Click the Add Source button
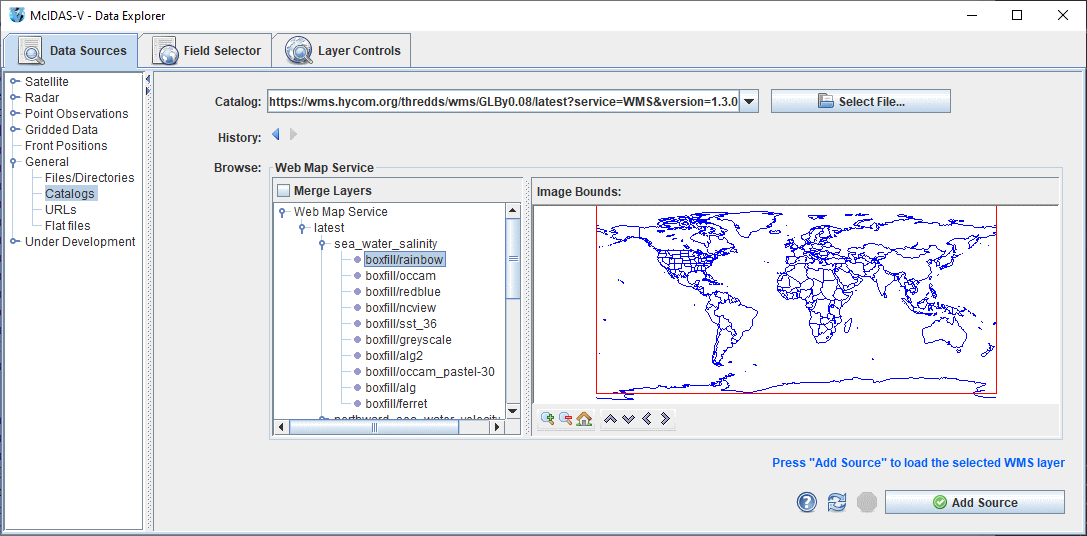Image resolution: width=1087 pixels, height=536 pixels. pos(975,503)
